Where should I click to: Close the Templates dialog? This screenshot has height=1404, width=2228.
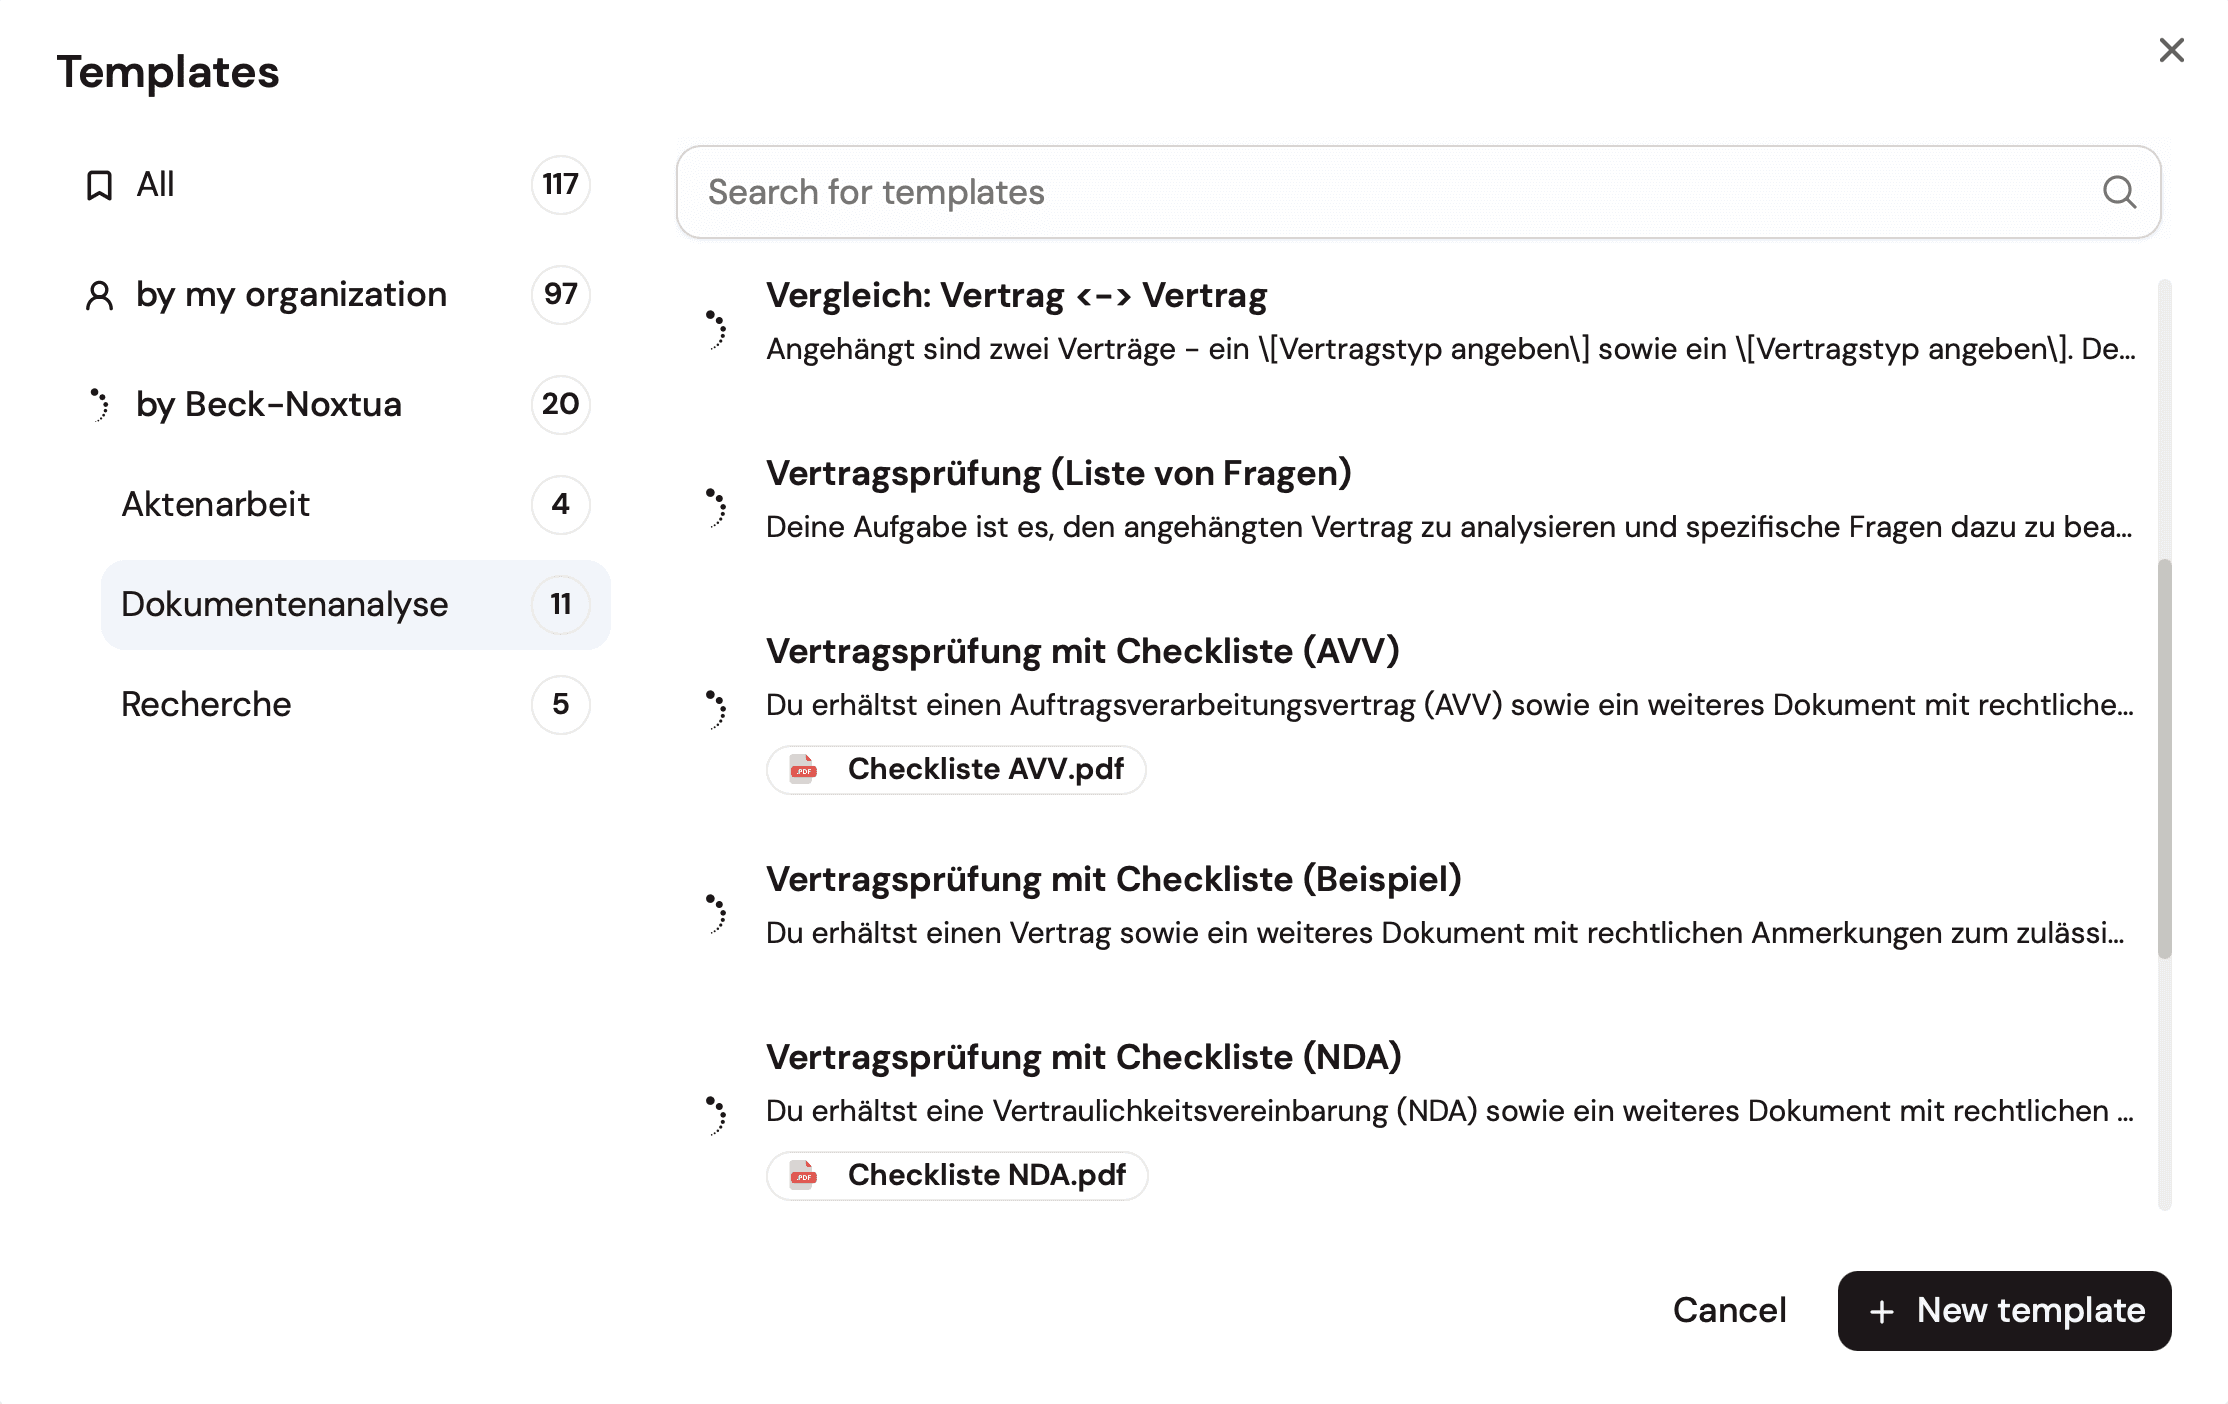2171,50
